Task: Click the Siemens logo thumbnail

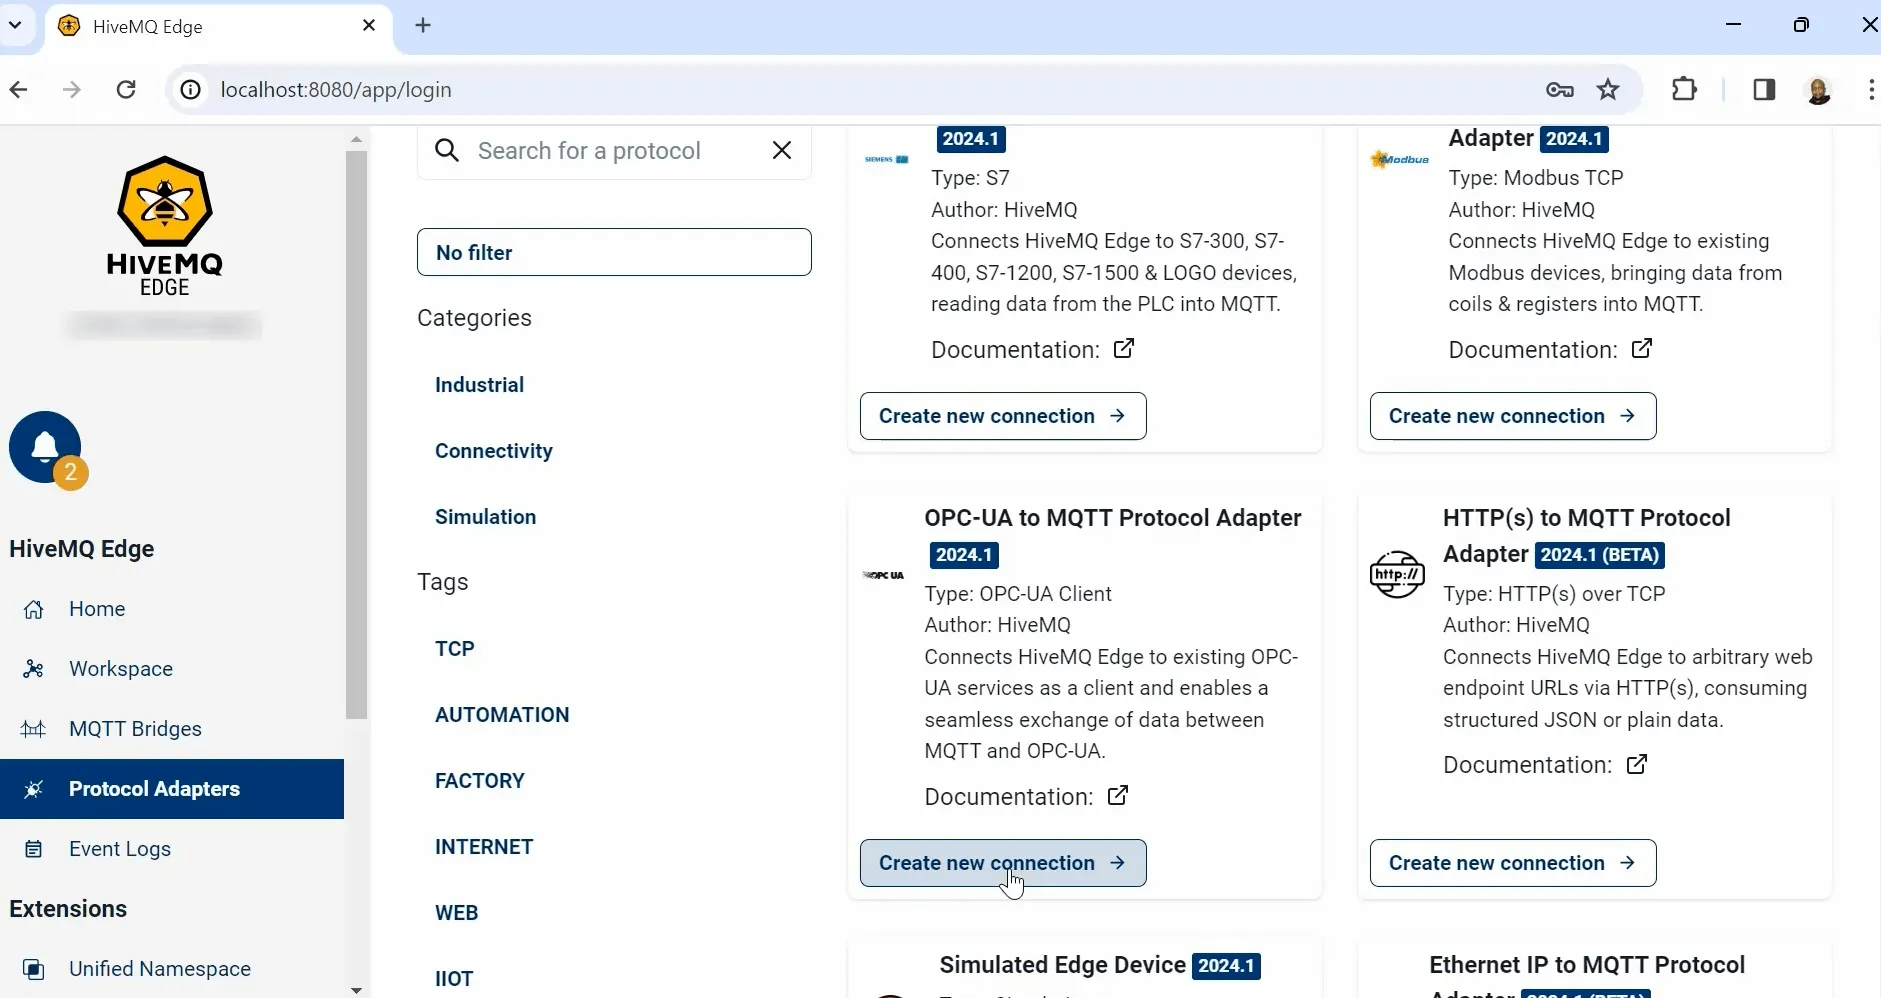Action: (887, 159)
